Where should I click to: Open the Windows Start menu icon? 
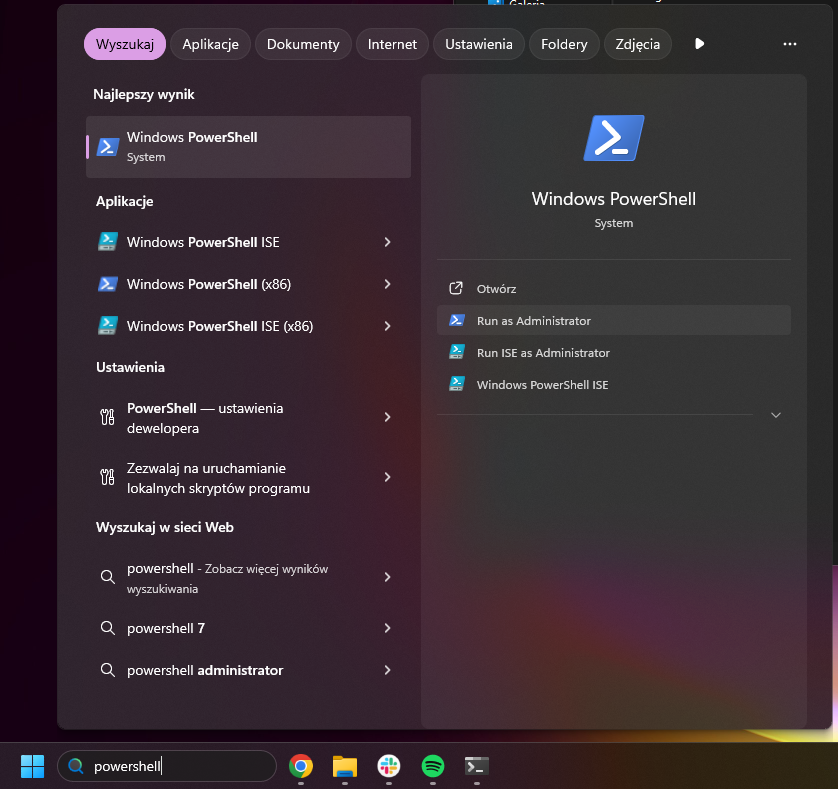32,766
